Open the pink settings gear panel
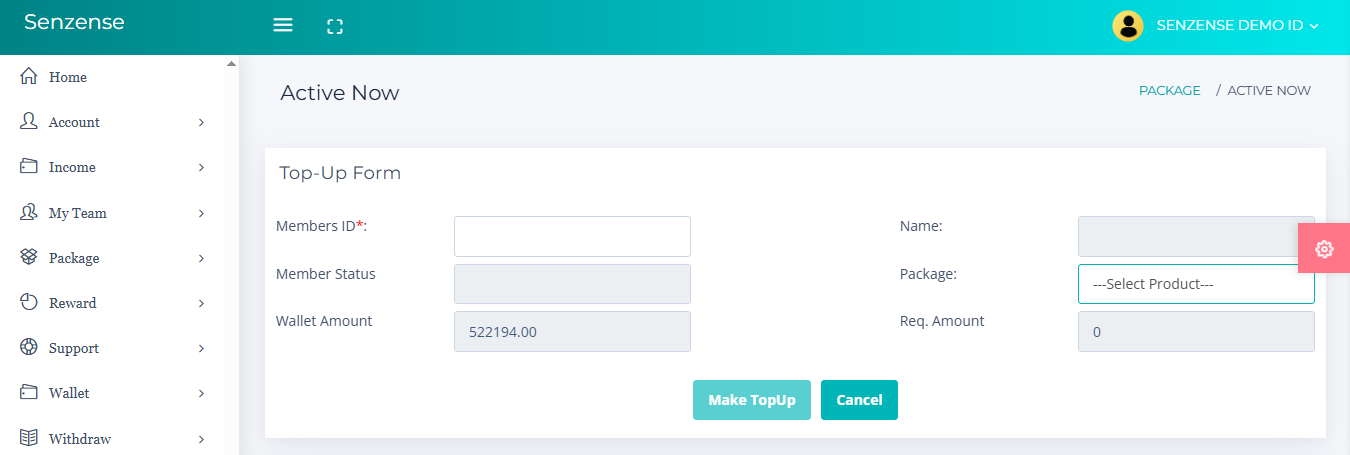Screen dimensions: 1350x455 [1324, 249]
